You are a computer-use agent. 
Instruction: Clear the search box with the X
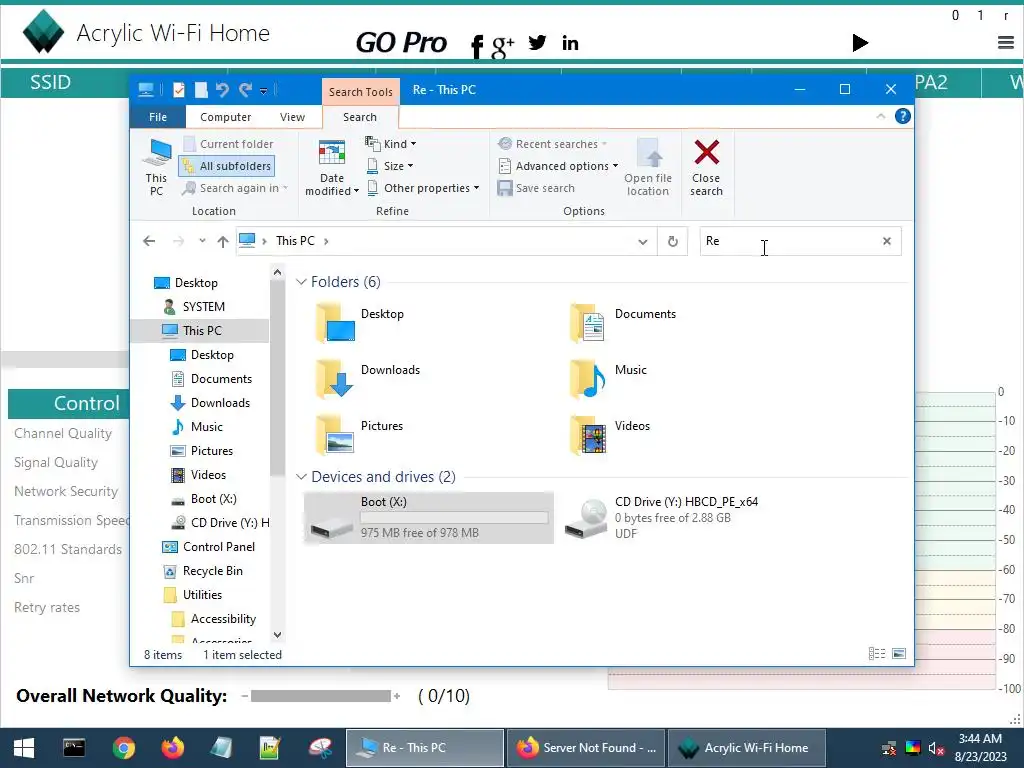point(886,241)
